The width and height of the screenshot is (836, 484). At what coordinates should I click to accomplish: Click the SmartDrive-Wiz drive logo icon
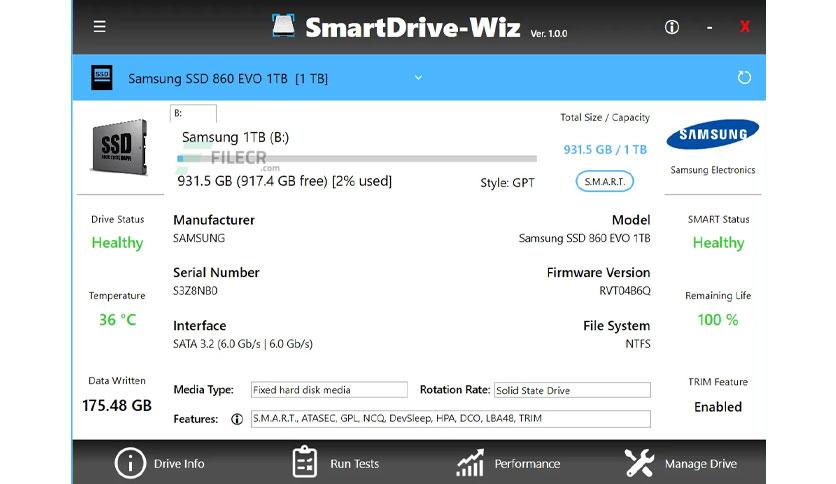click(x=283, y=26)
